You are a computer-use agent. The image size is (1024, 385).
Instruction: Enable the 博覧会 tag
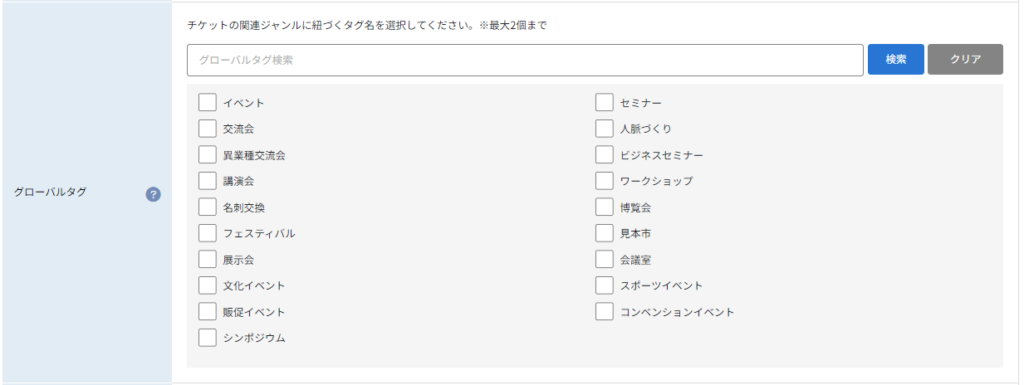[x=604, y=207]
